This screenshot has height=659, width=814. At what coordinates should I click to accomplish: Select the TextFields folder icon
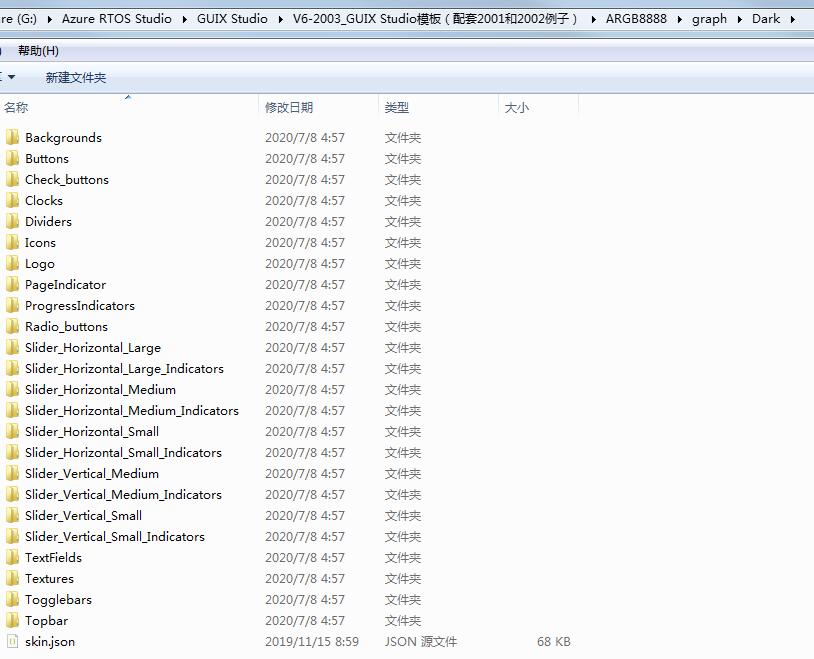[12, 558]
